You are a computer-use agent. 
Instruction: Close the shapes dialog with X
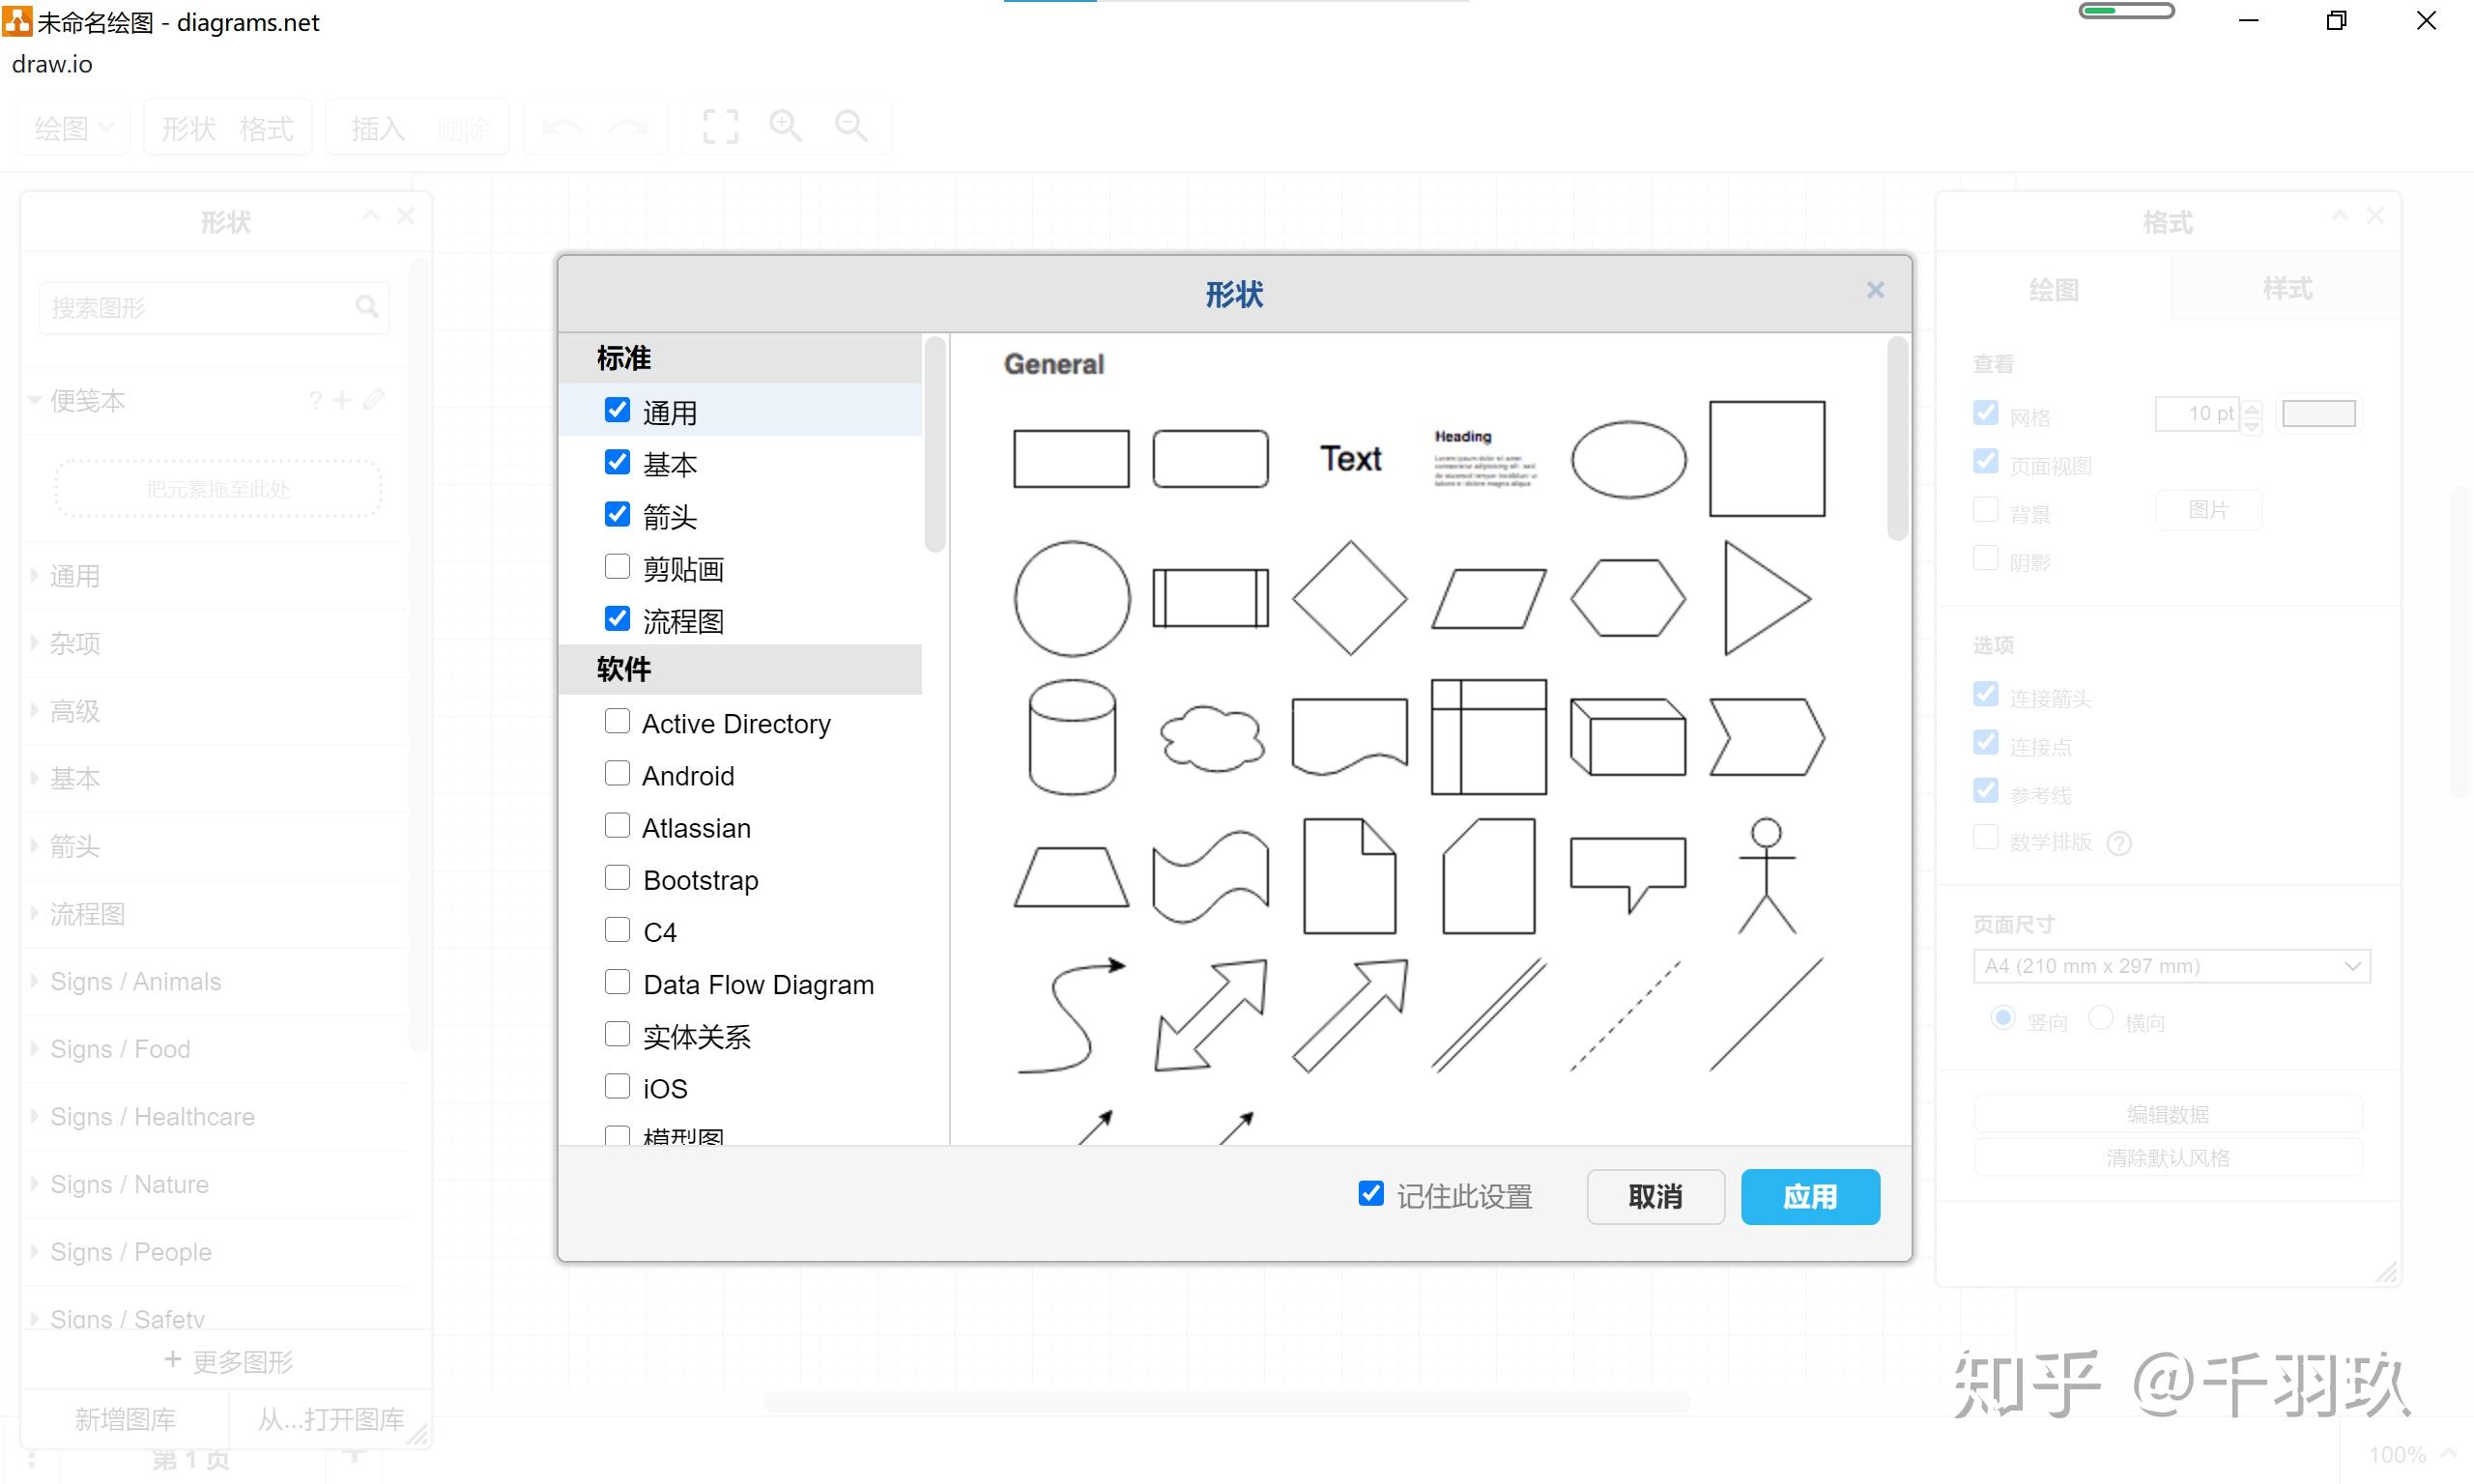(1875, 290)
